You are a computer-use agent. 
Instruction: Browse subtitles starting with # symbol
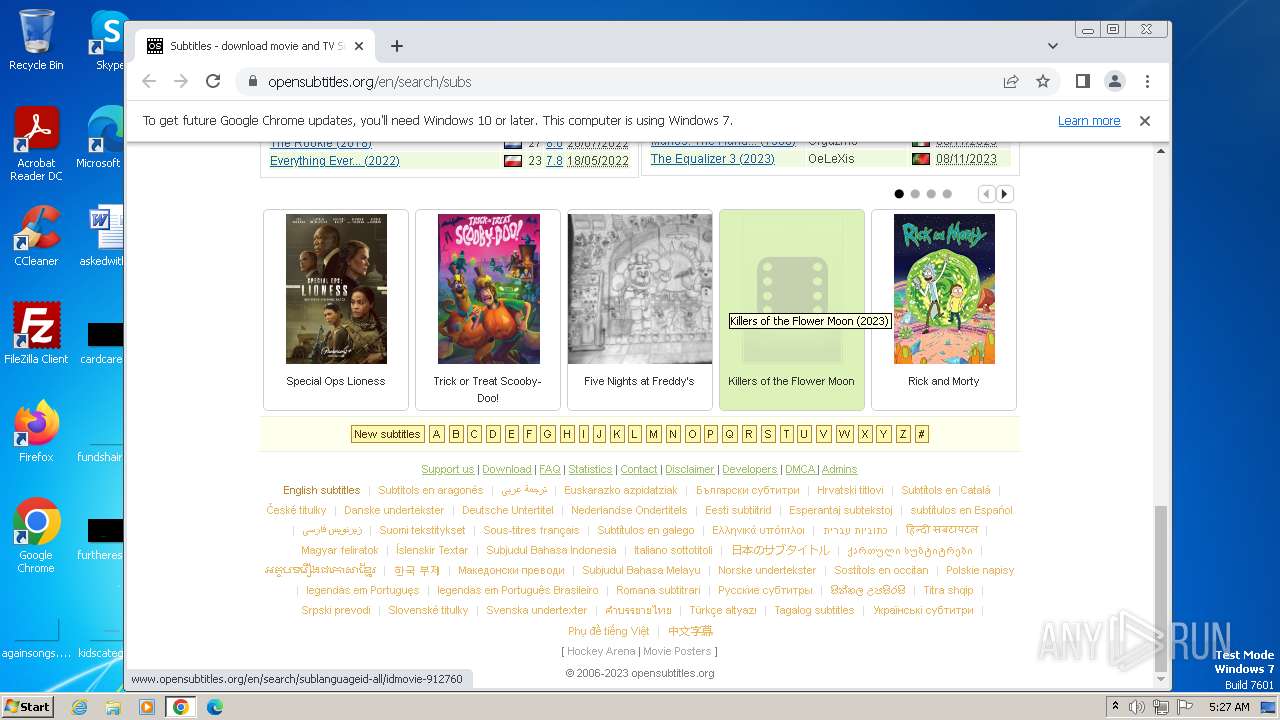(922, 434)
